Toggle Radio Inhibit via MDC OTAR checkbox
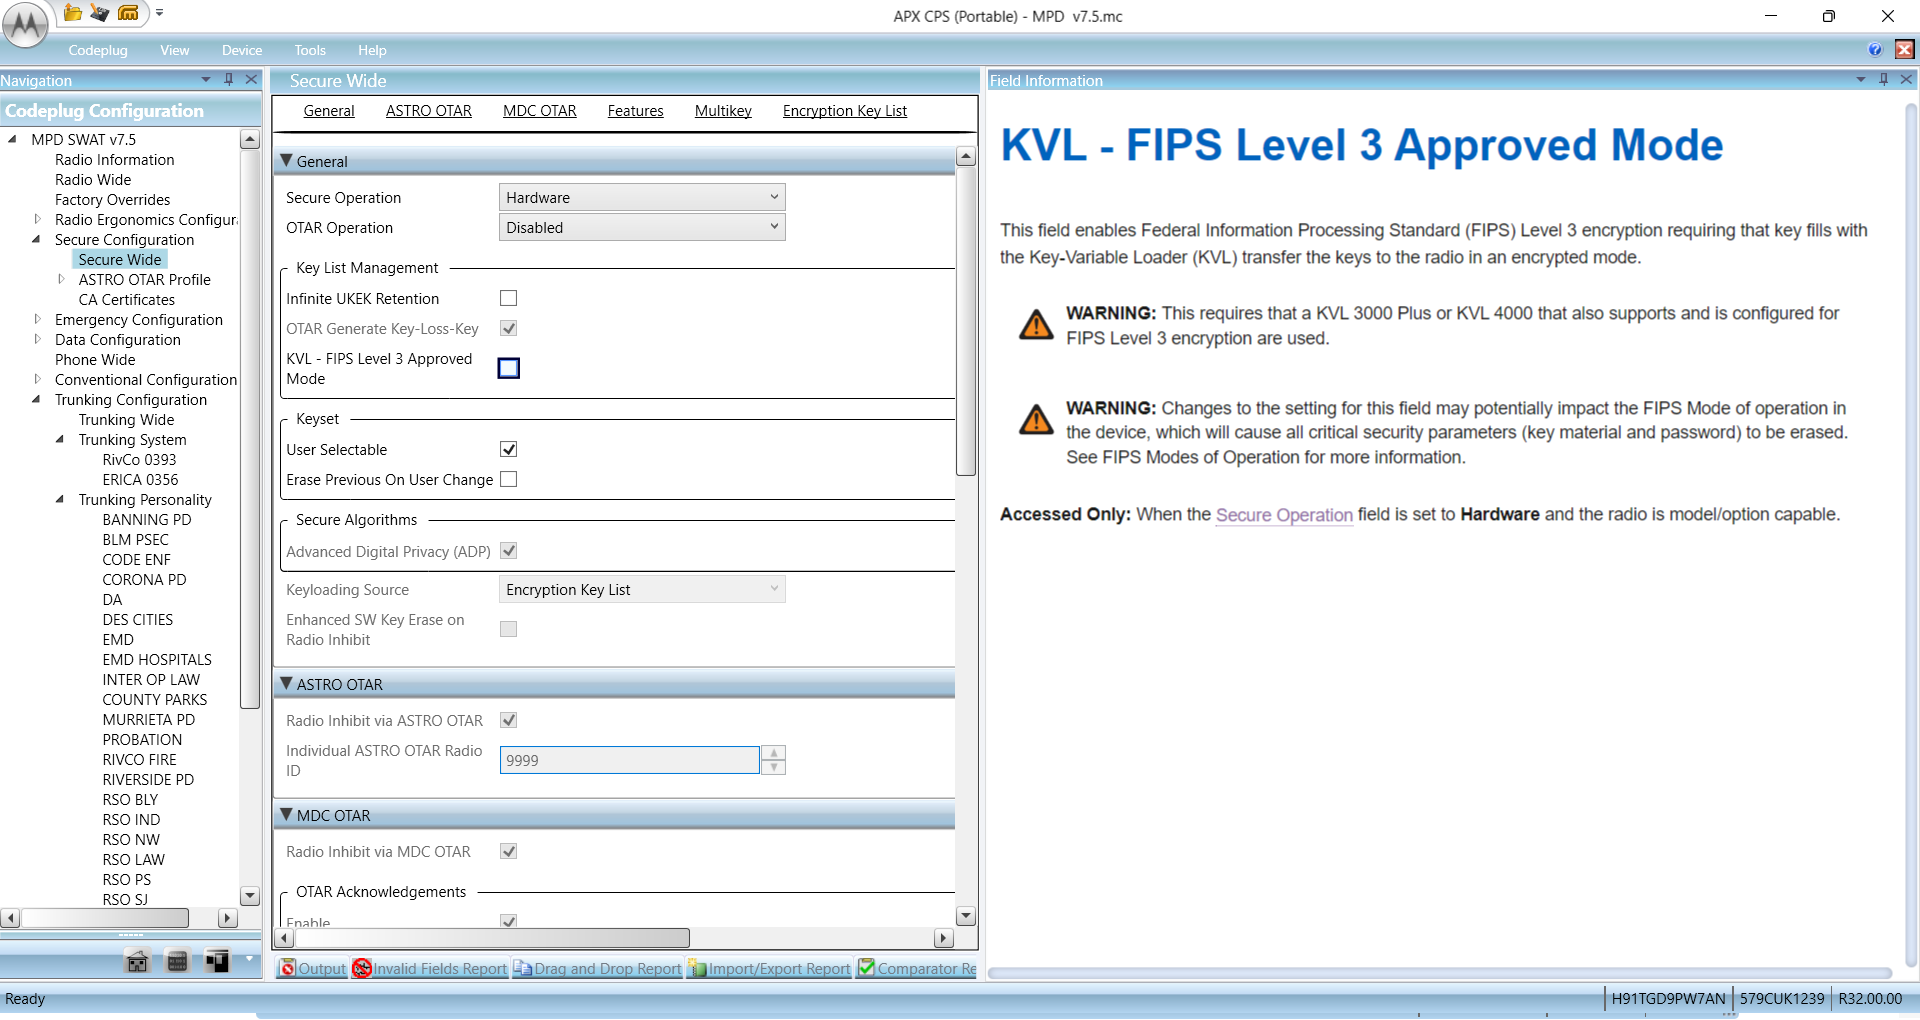 [508, 851]
